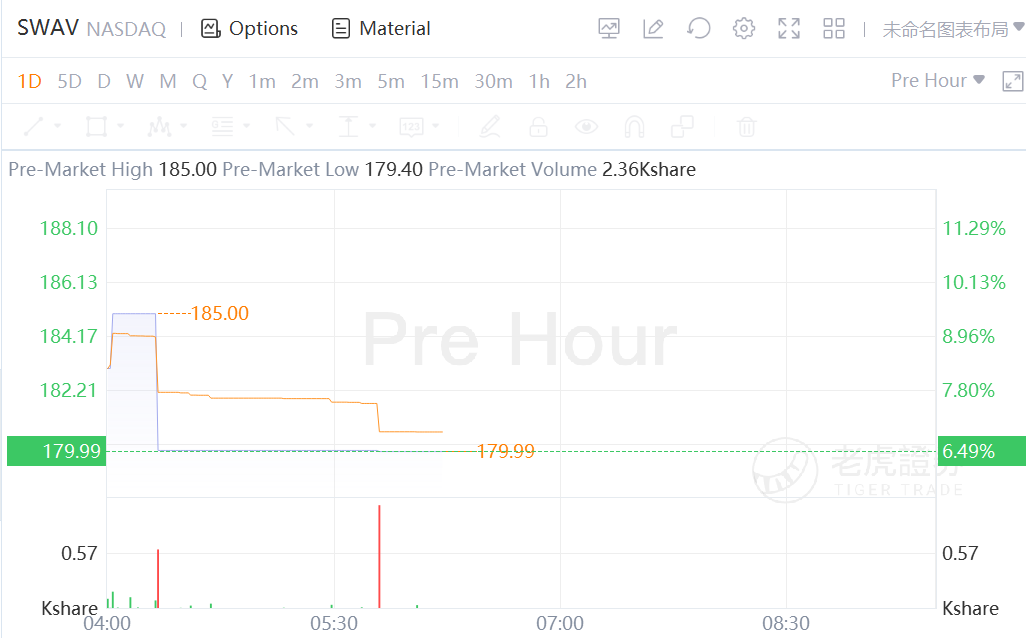Click the SWAV ticker symbol
Image resolution: width=1026 pixels, height=638 pixels.
pos(48,27)
